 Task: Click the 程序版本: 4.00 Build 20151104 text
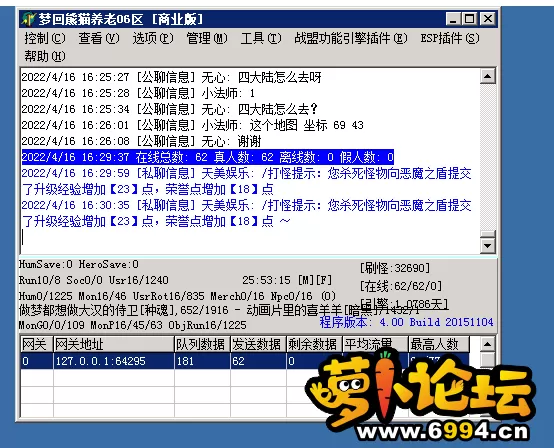pos(406,322)
